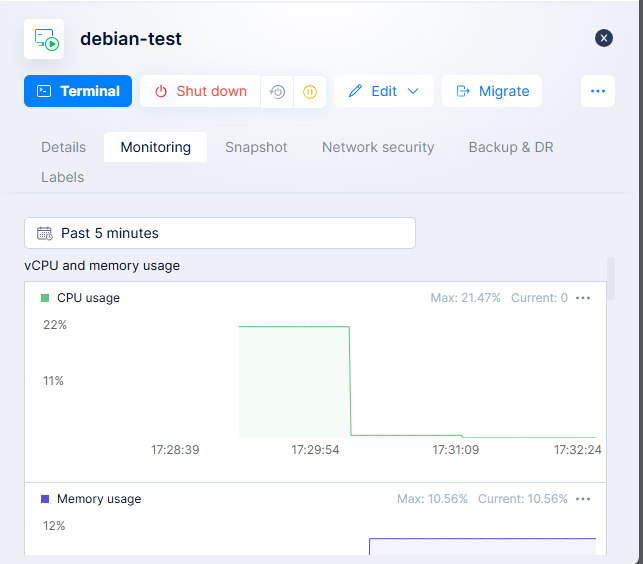The width and height of the screenshot is (643, 564).
Task: Click the restart VM icon
Action: pyautogui.click(x=277, y=92)
